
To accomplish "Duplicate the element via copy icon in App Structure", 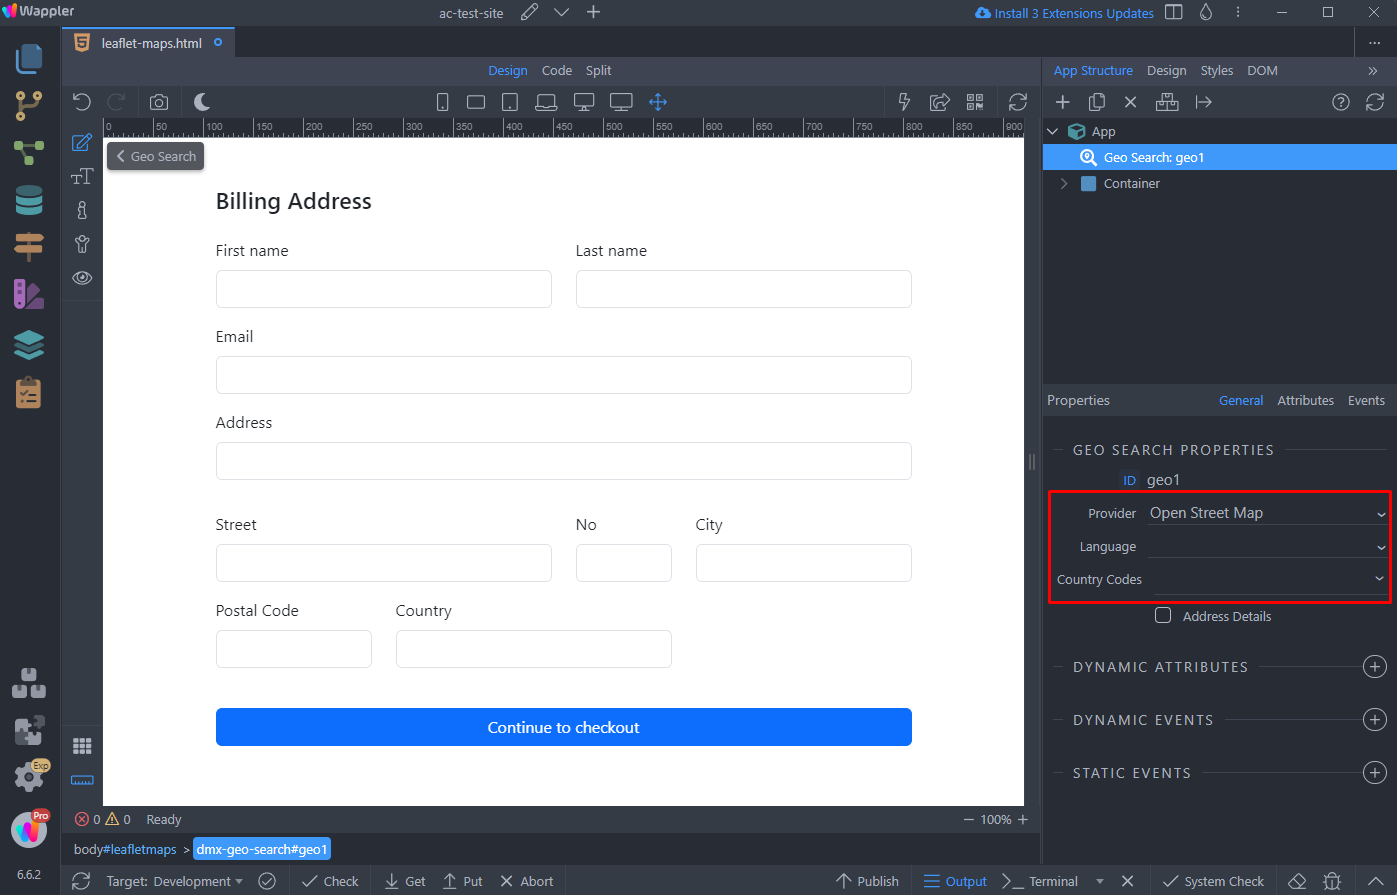I will [1096, 102].
